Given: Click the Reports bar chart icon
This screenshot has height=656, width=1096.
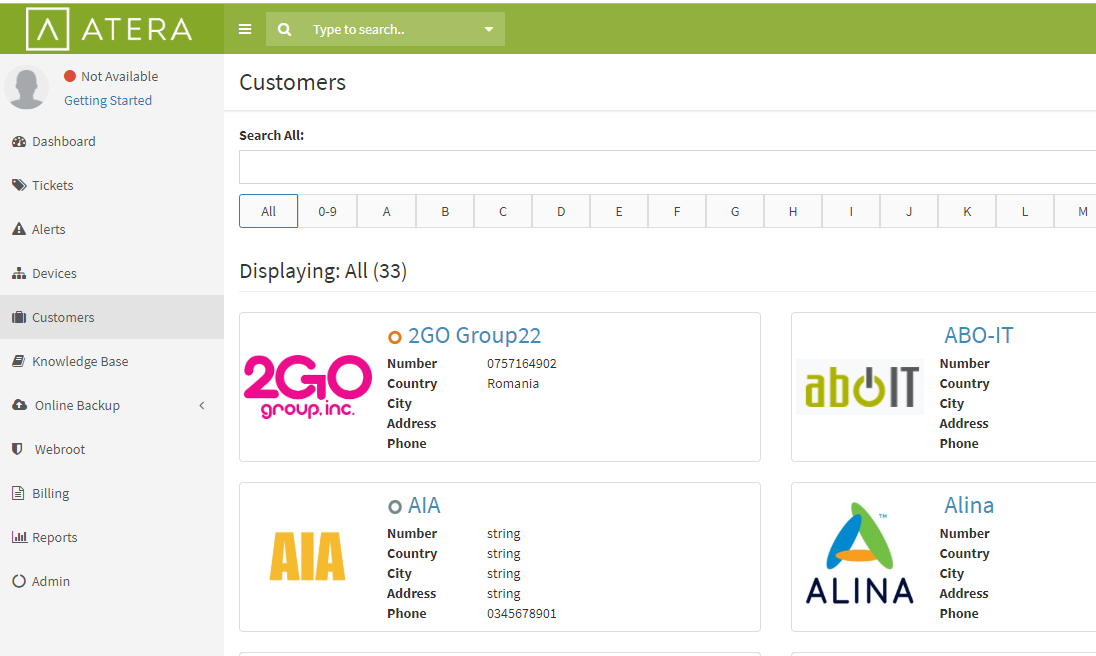Looking at the screenshot, I should pyautogui.click(x=19, y=537).
